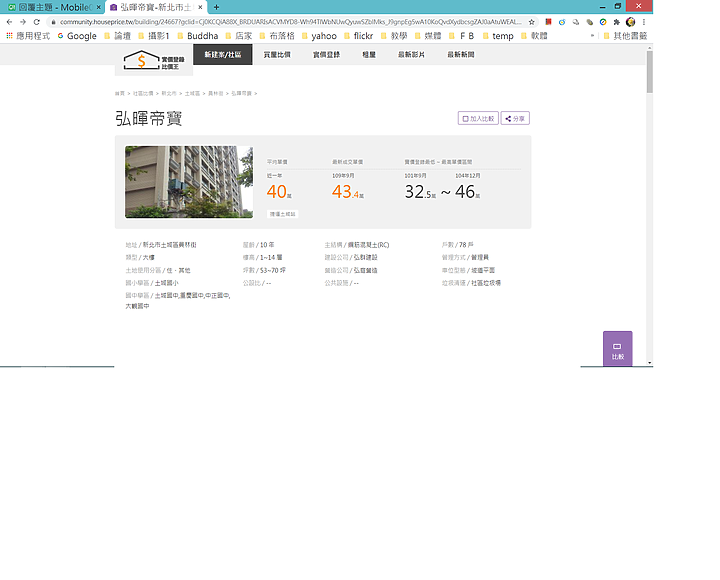Click the 弘暉帝寶 page heading

coord(149,118)
